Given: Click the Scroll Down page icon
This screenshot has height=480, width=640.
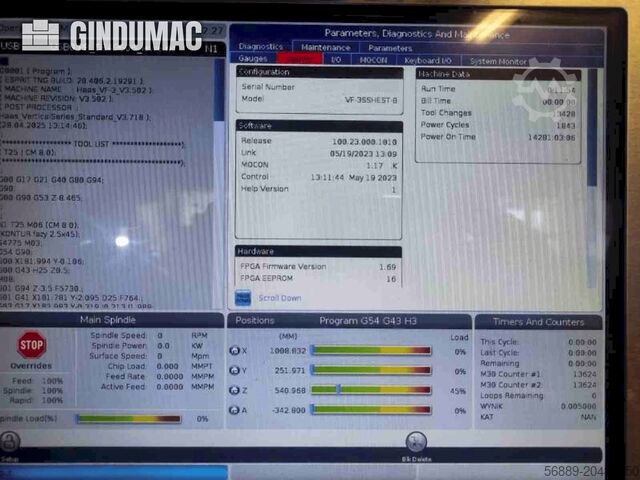Looking at the screenshot, I should (243, 298).
